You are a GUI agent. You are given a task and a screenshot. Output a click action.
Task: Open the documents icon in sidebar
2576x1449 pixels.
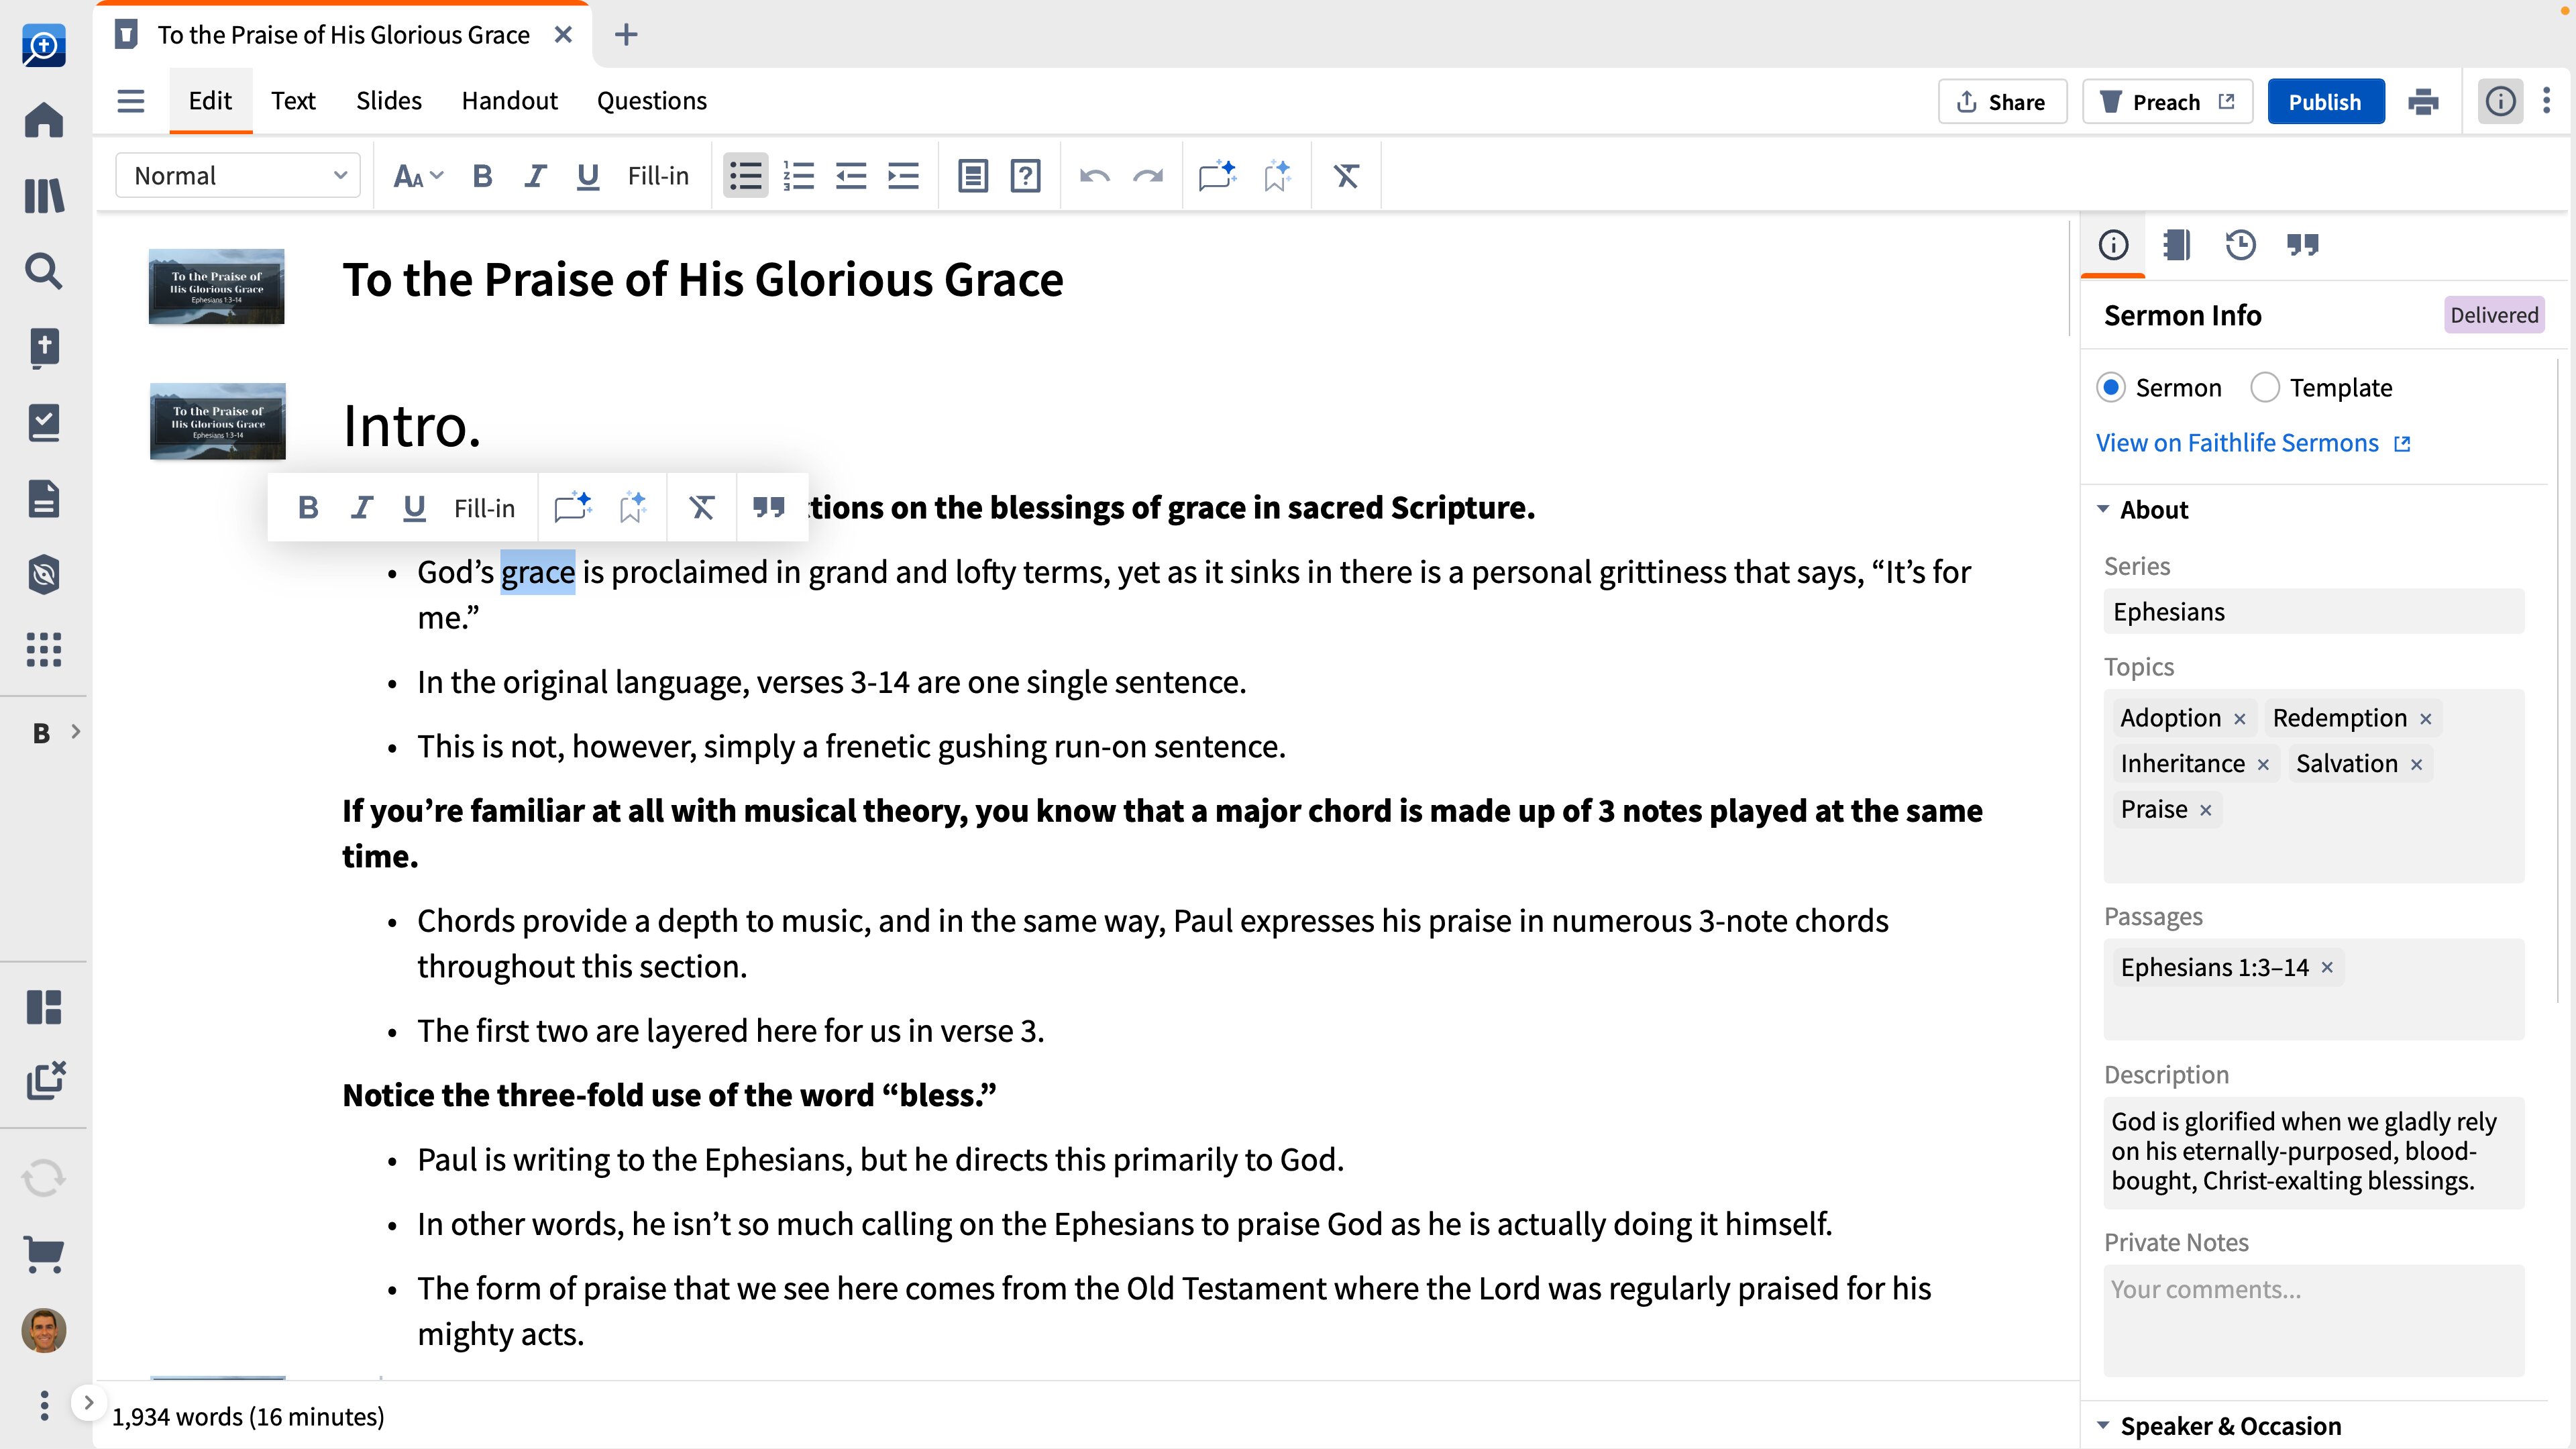(43, 498)
